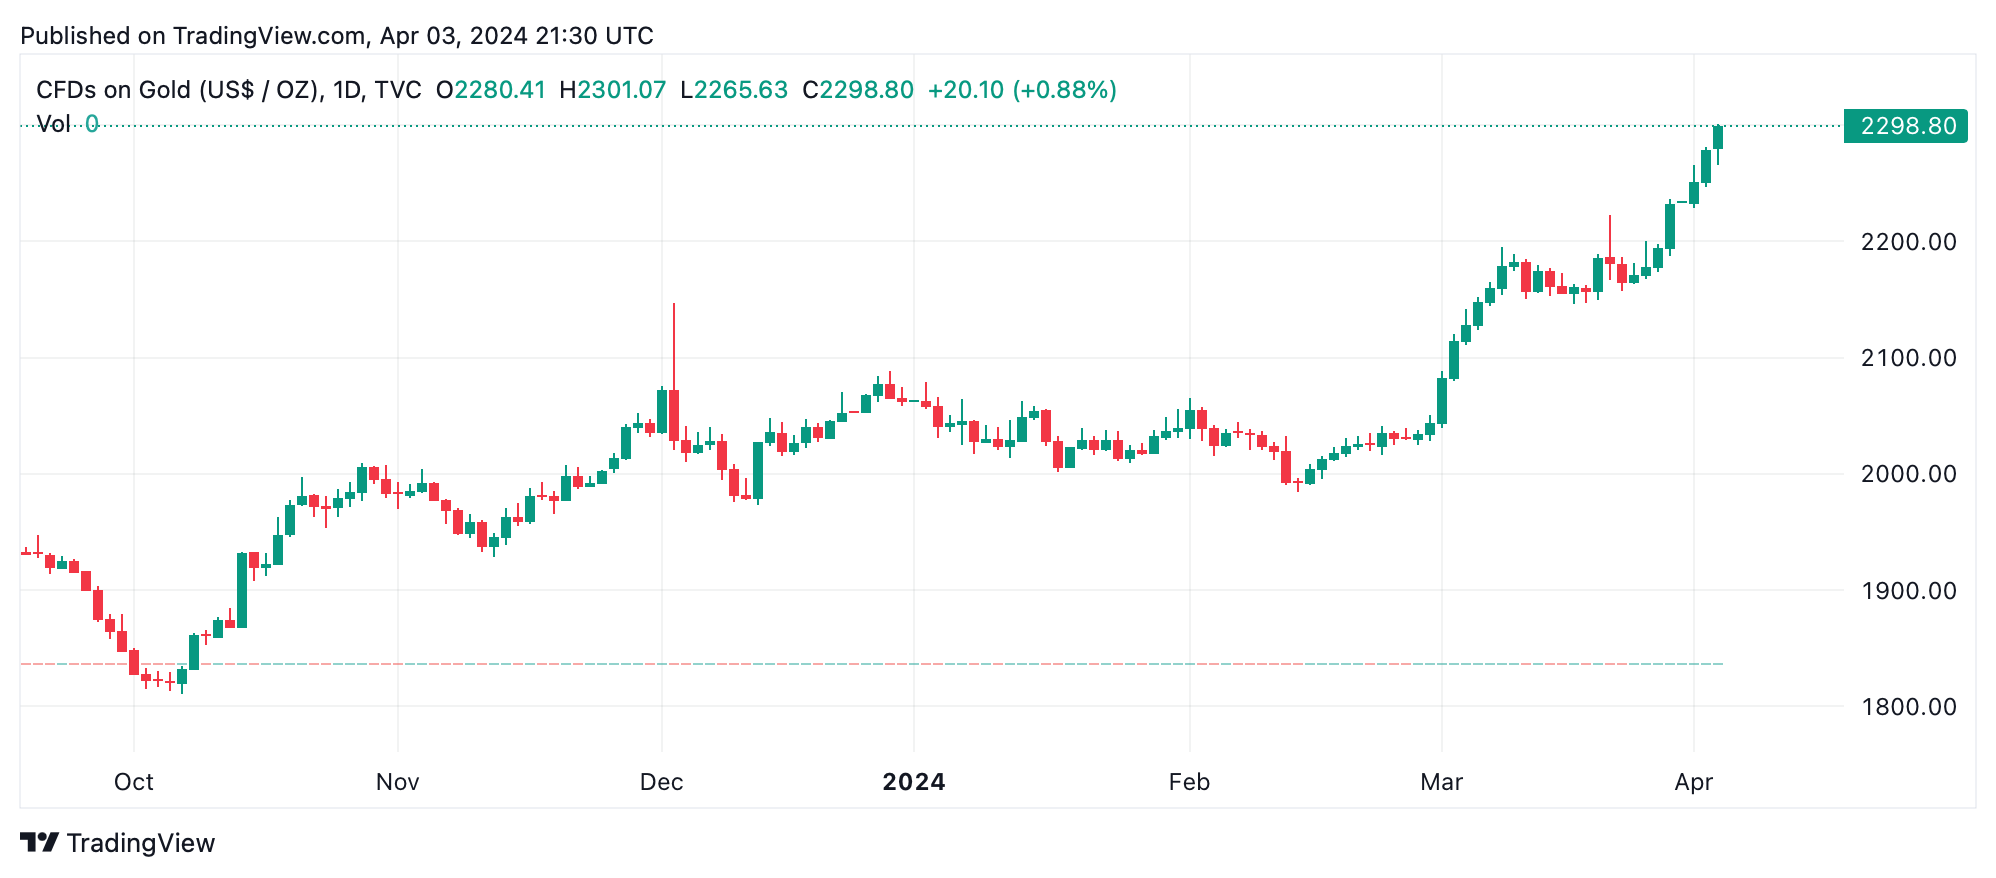
Task: Click the current price tag 2298.80
Action: click(x=1905, y=126)
